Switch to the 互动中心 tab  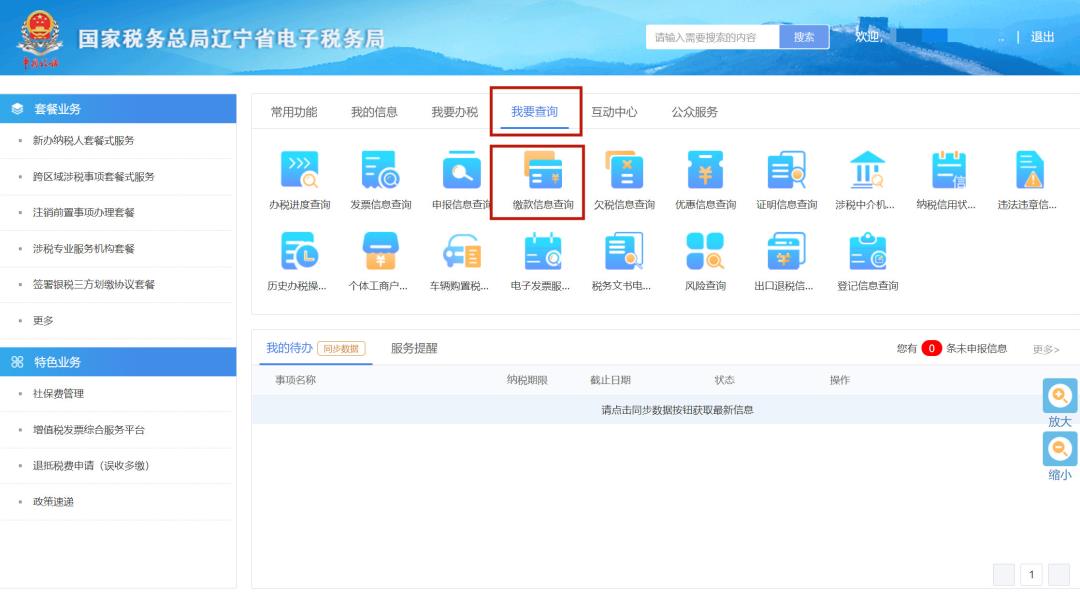[614, 112]
